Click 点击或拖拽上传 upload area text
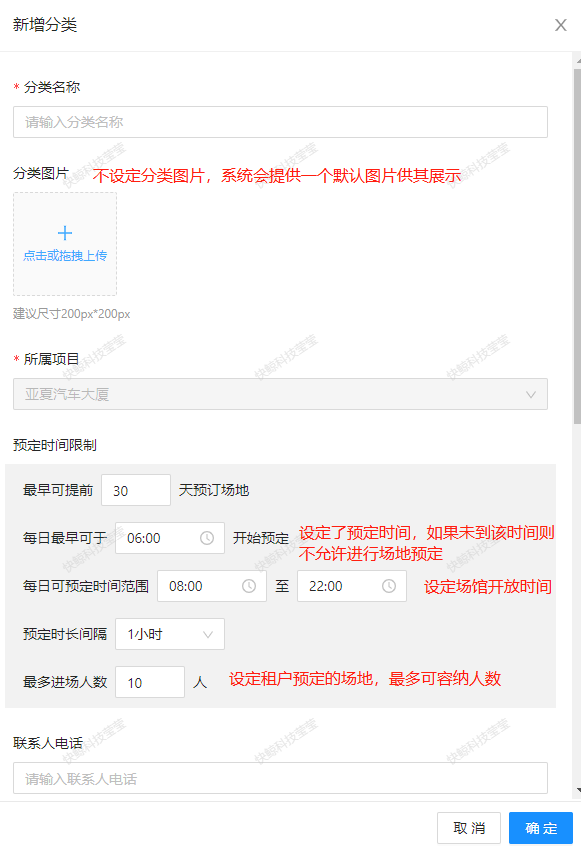Image resolution: width=581 pixels, height=849 pixels. [x=65, y=256]
